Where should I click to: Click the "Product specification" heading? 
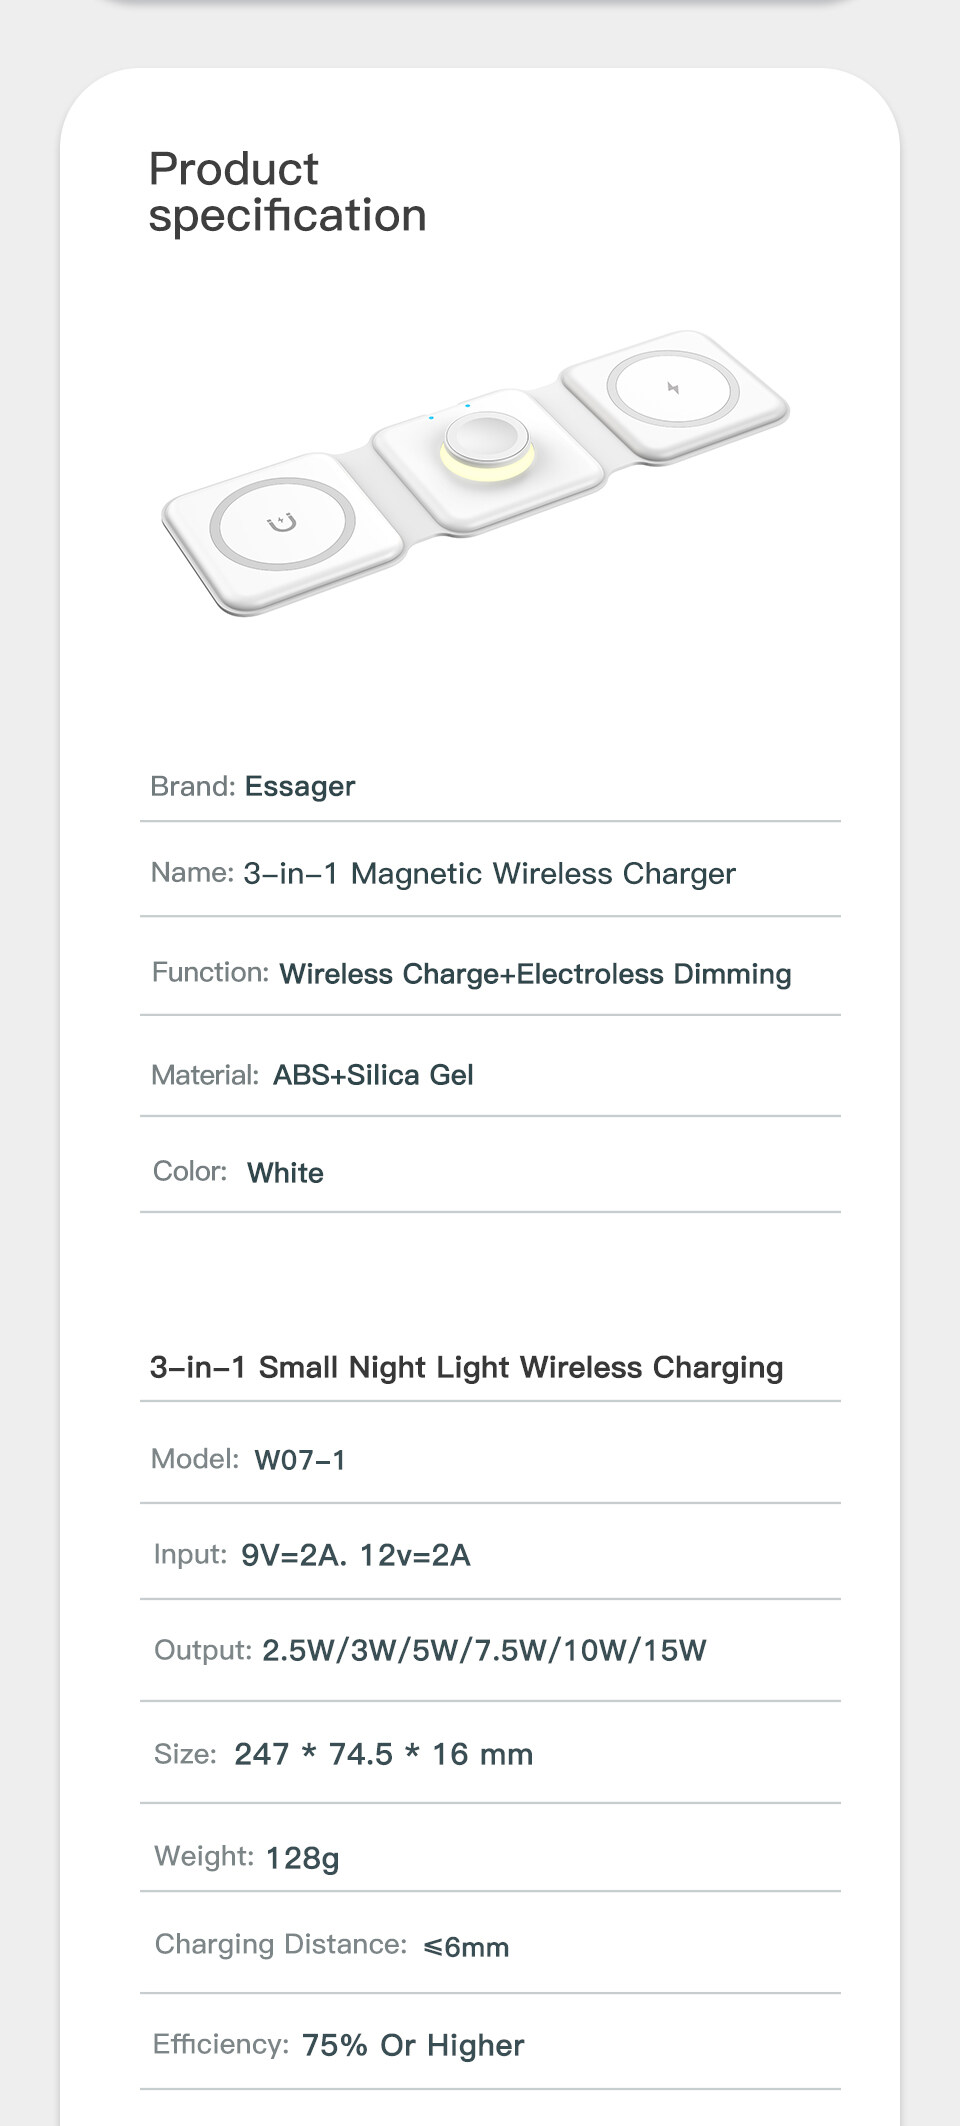287,192
